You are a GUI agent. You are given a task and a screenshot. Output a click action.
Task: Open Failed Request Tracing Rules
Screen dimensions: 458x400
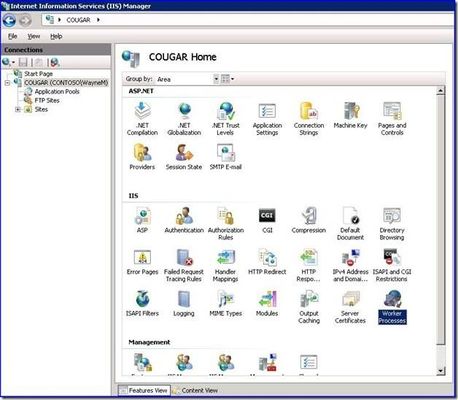[184, 265]
